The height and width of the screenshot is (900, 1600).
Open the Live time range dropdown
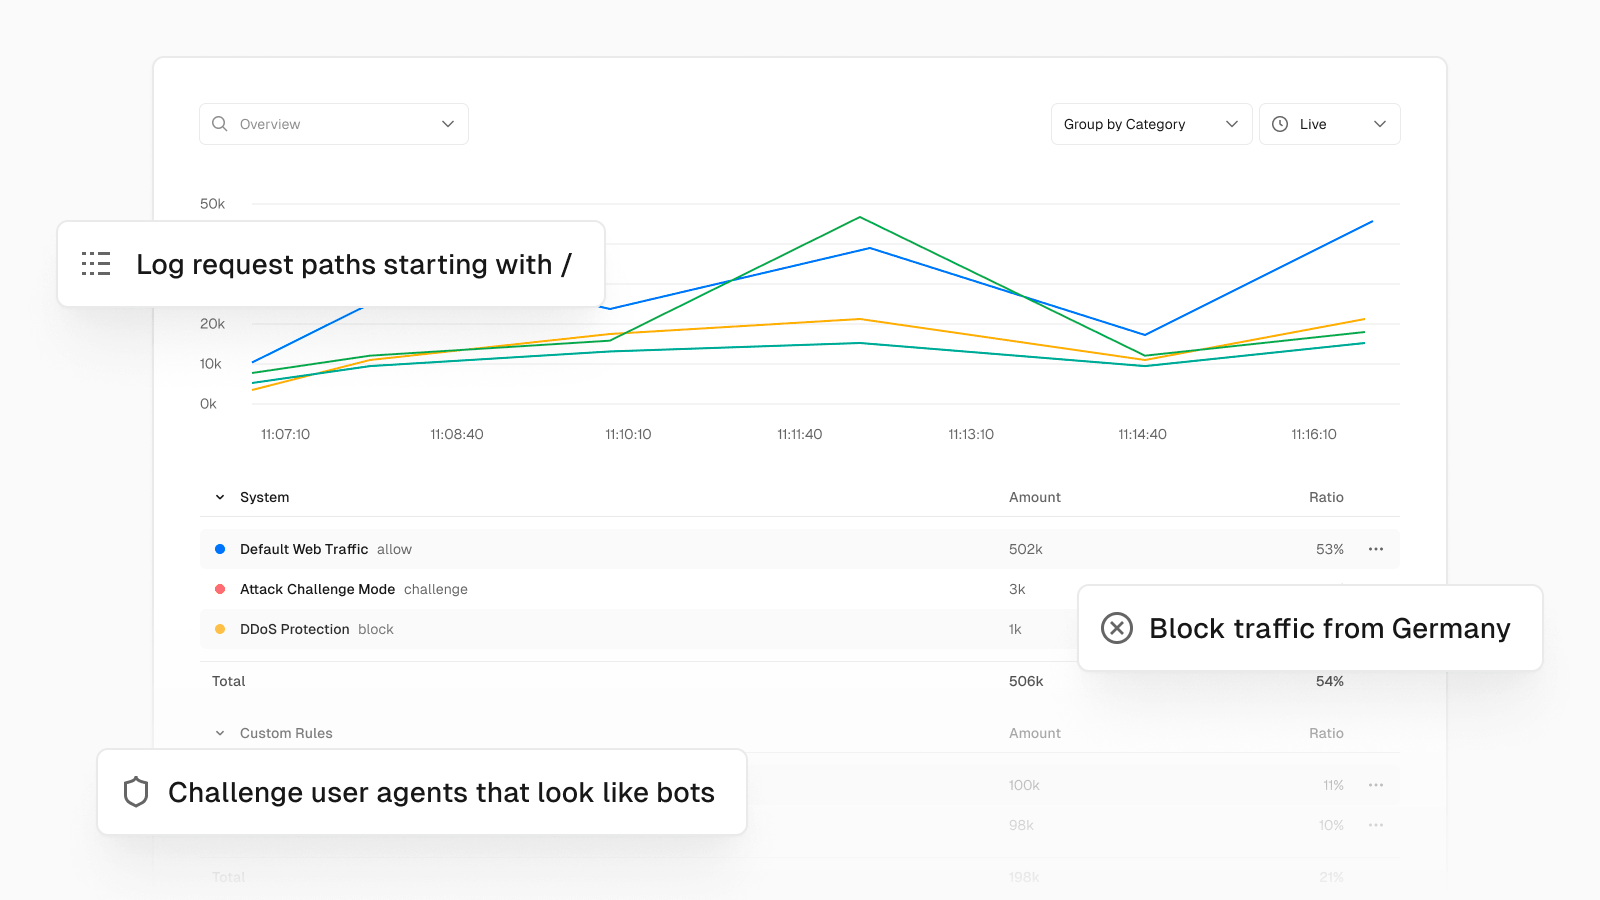click(x=1329, y=124)
